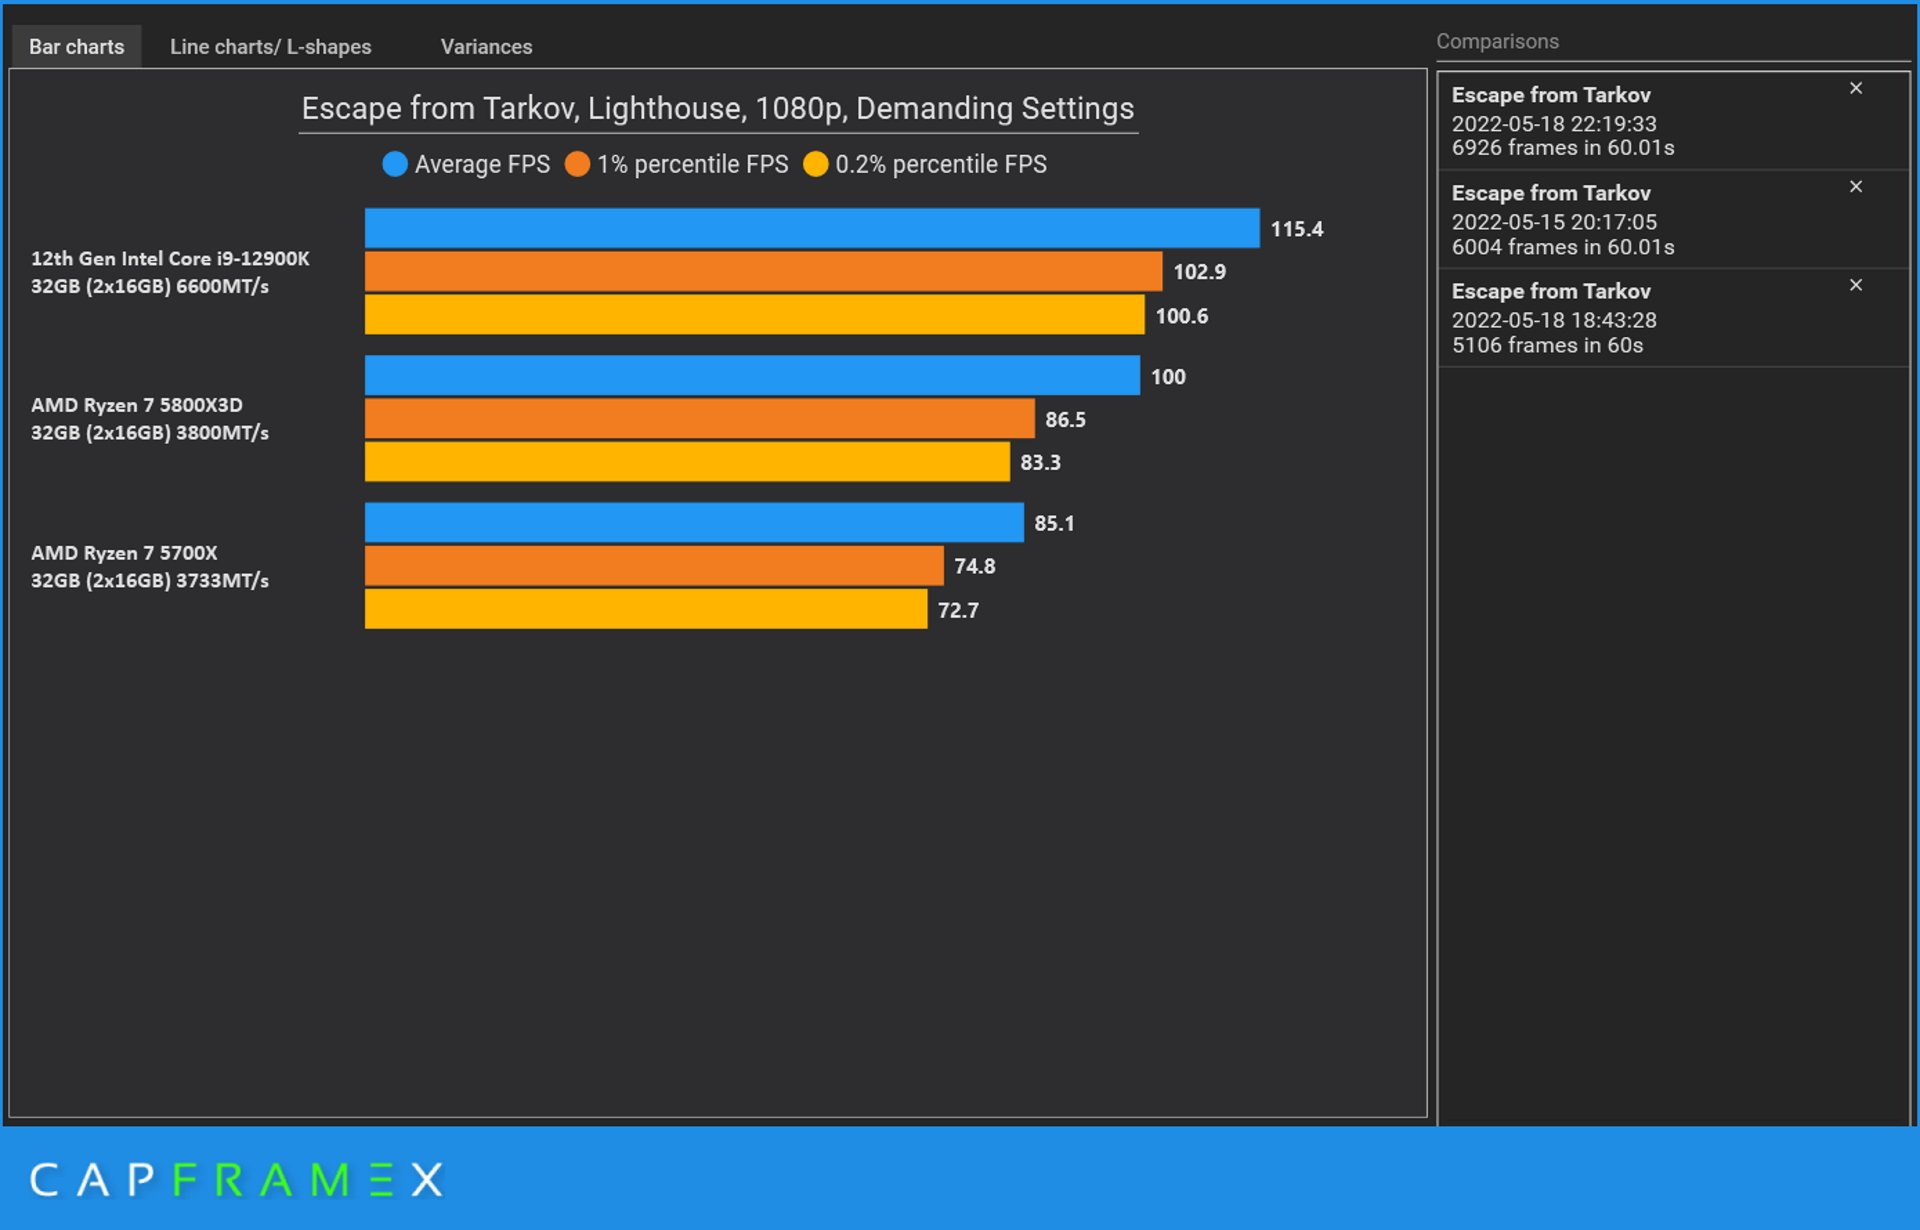Click the CapFrameX logo
The width and height of the screenshot is (1920, 1230).
[236, 1180]
